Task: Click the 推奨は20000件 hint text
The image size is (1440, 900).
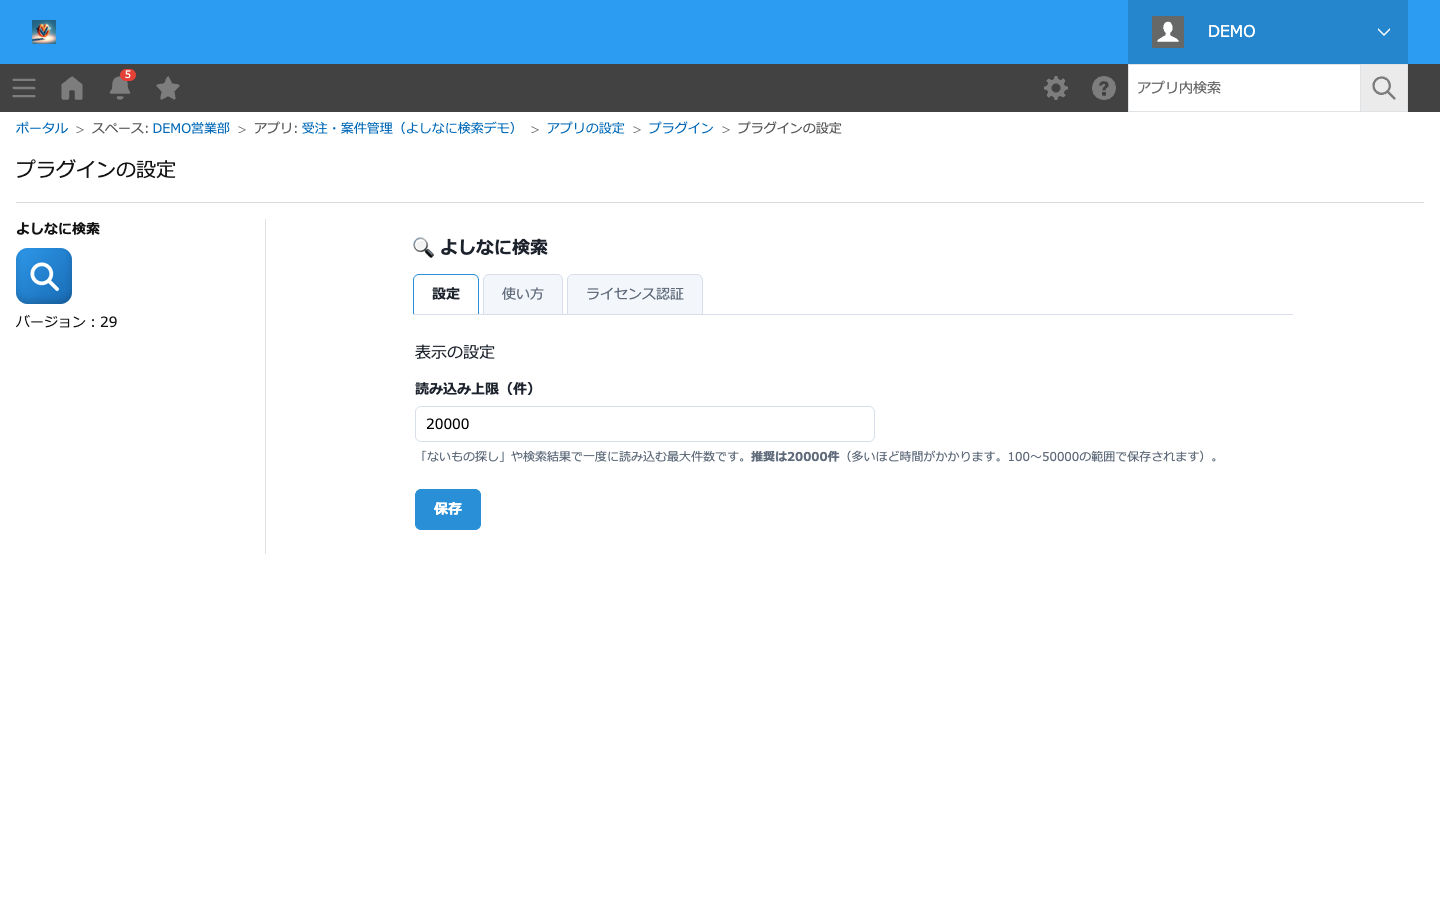Action: (795, 457)
